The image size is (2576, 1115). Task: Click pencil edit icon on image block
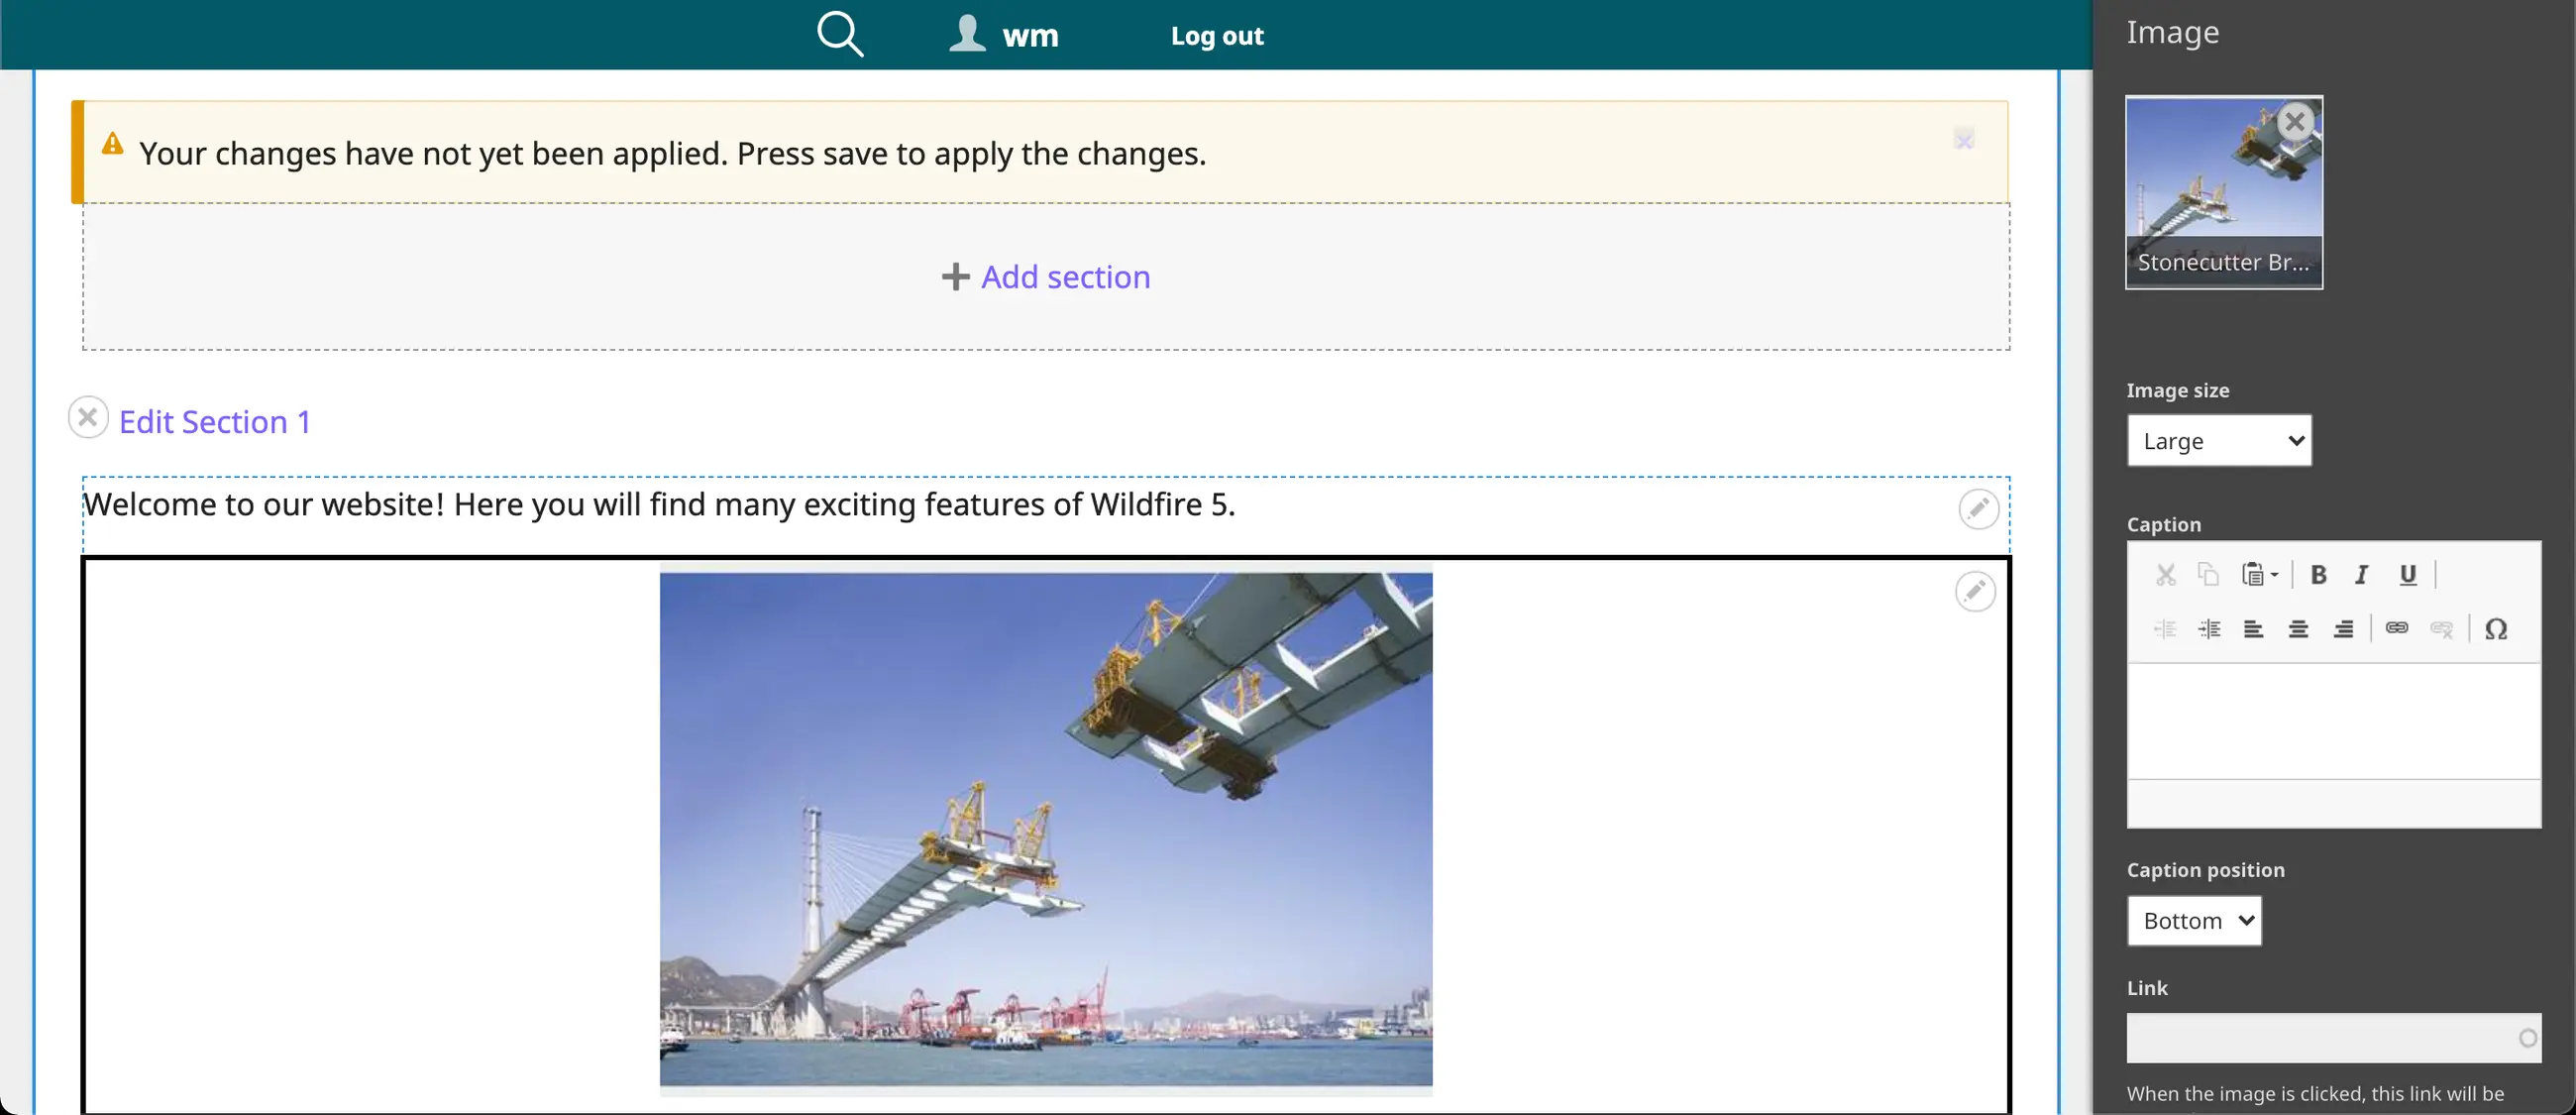click(x=1975, y=591)
